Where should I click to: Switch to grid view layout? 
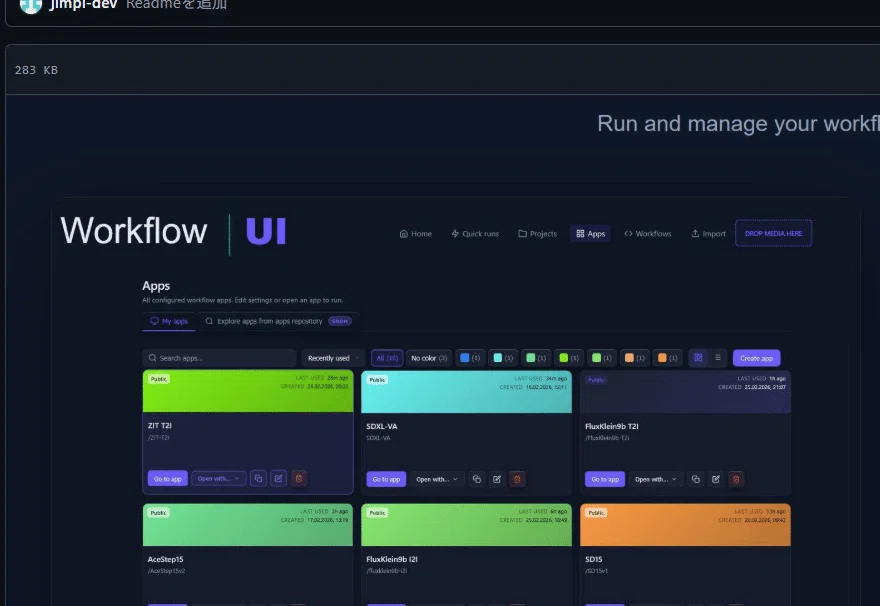click(698, 357)
